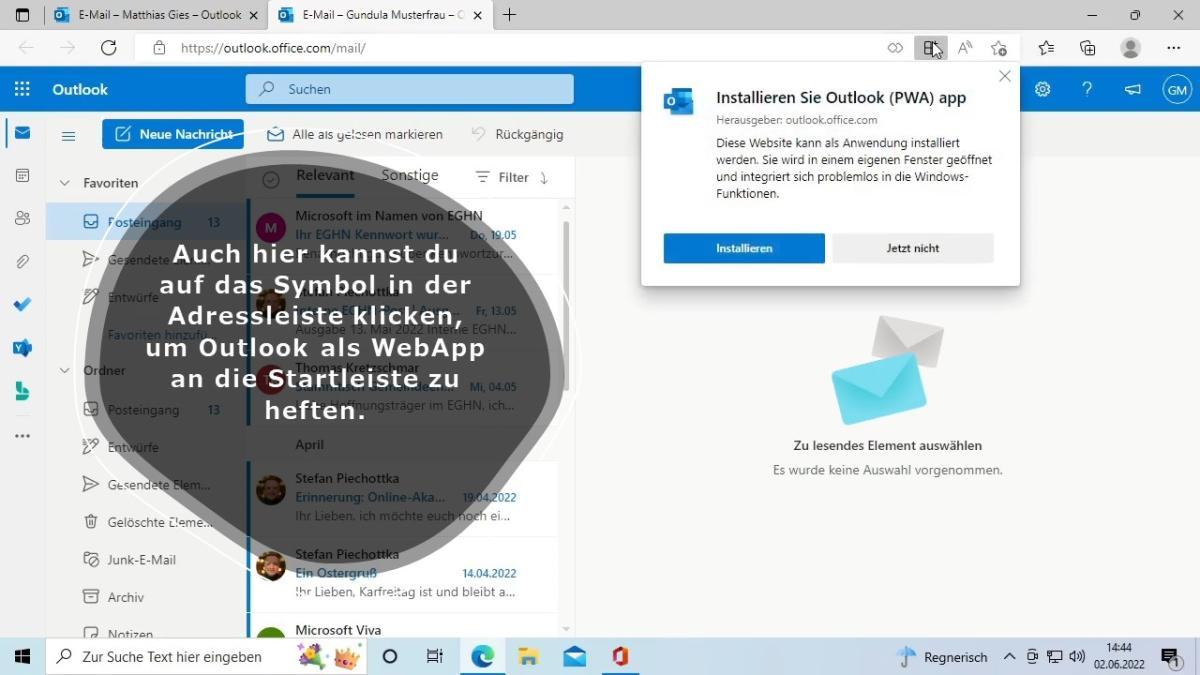Click the Installieren button

tap(744, 248)
